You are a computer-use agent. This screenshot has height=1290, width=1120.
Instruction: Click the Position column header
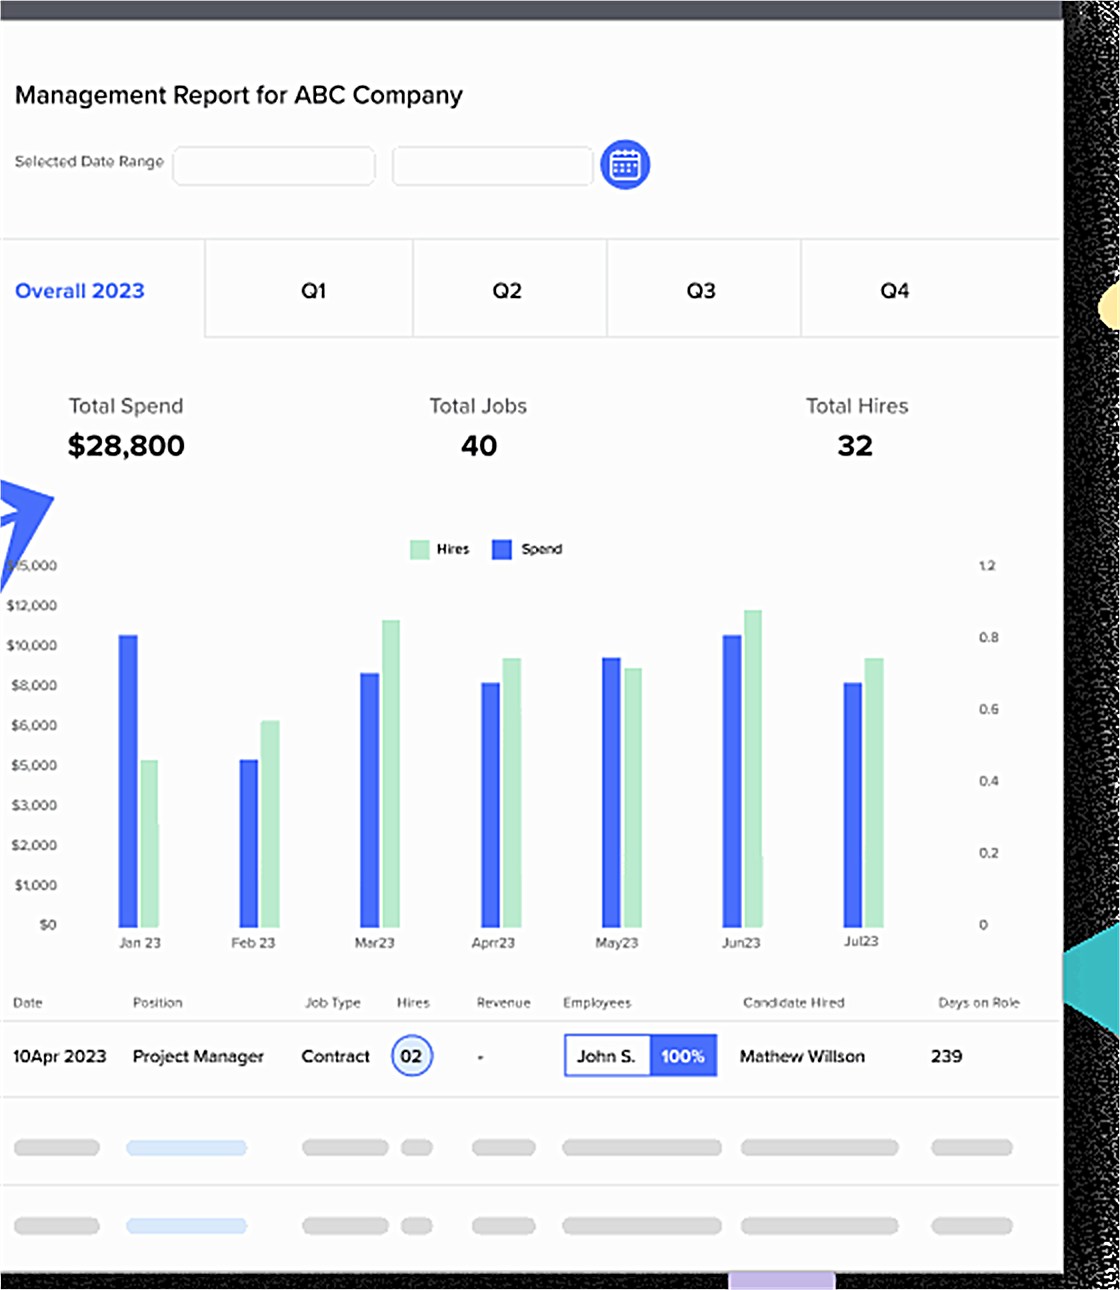coord(158,1002)
